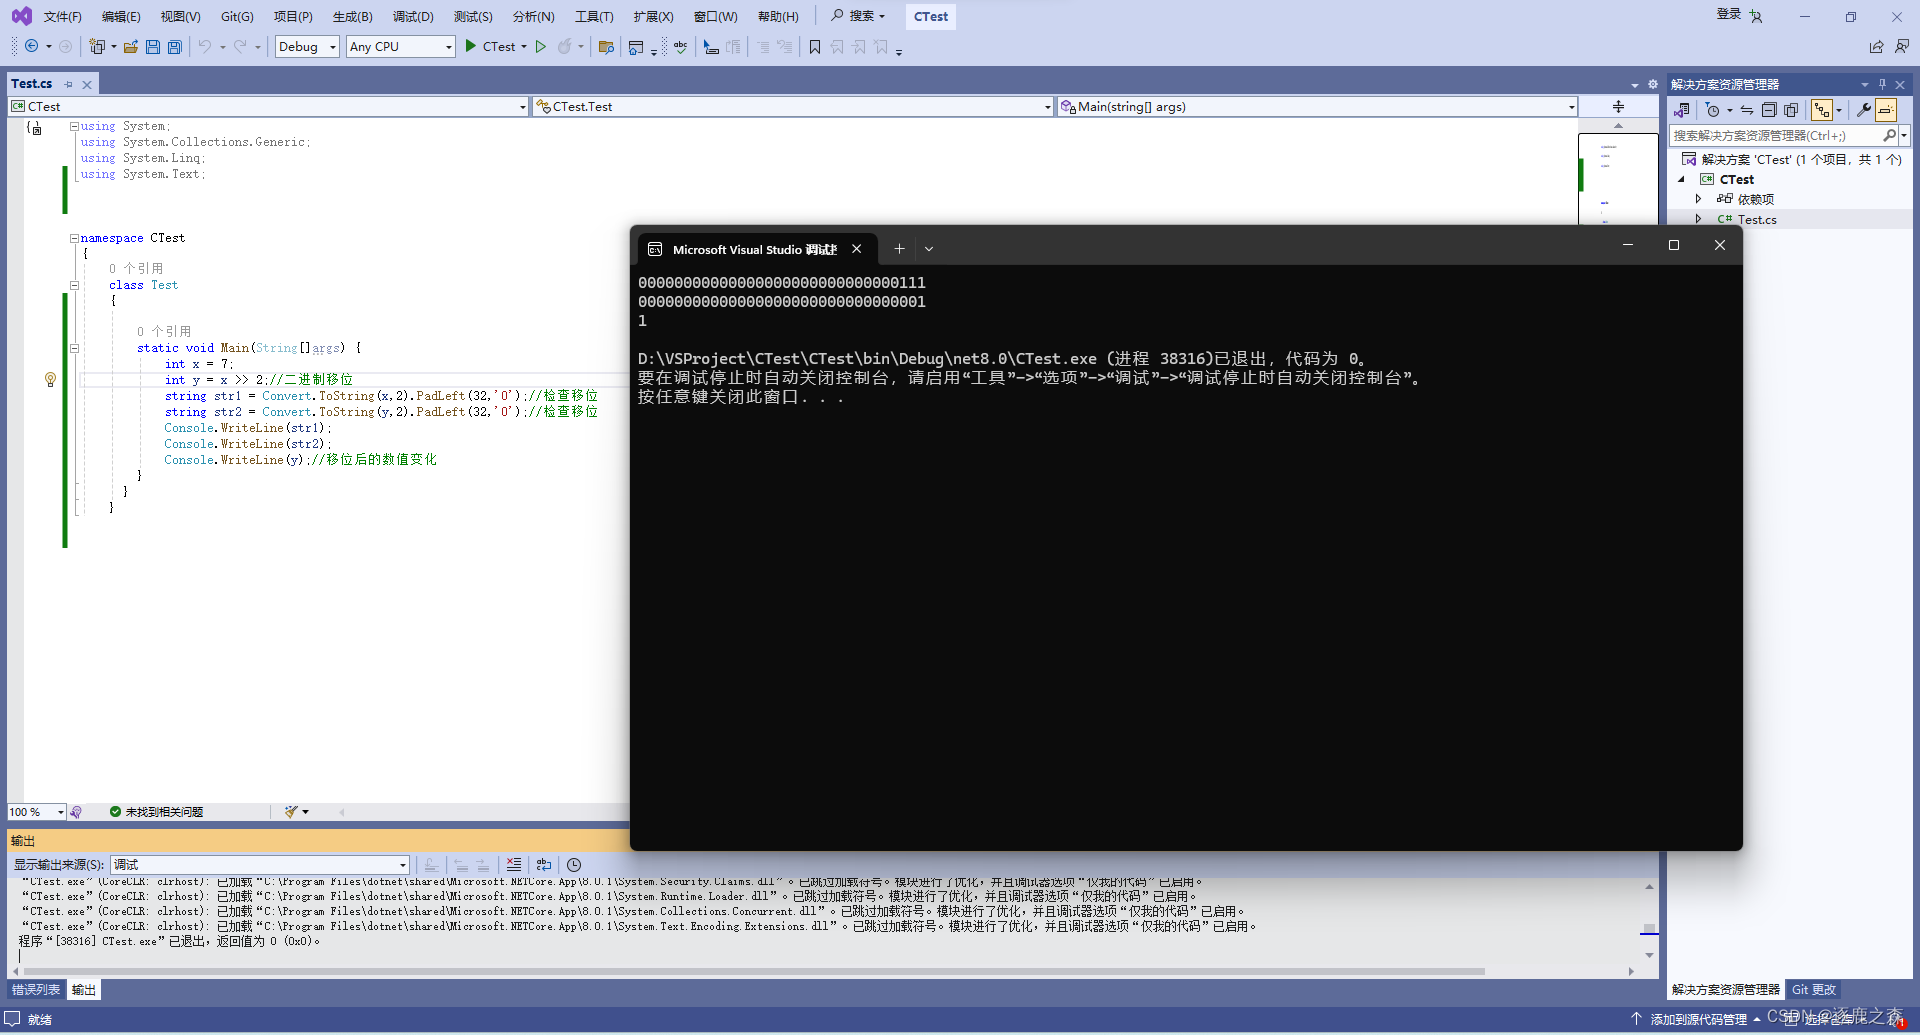
Task: Collapse the Main method code region
Action: click(x=74, y=348)
